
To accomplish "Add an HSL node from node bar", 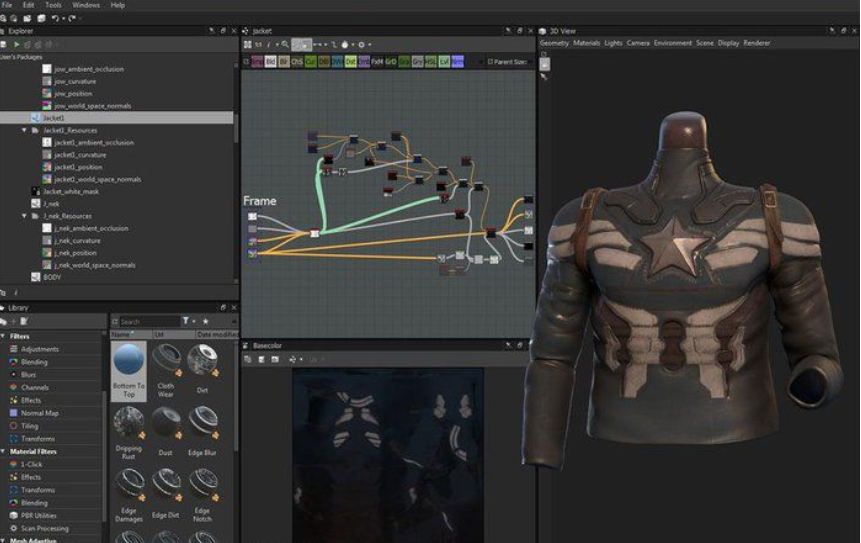I will click(430, 61).
